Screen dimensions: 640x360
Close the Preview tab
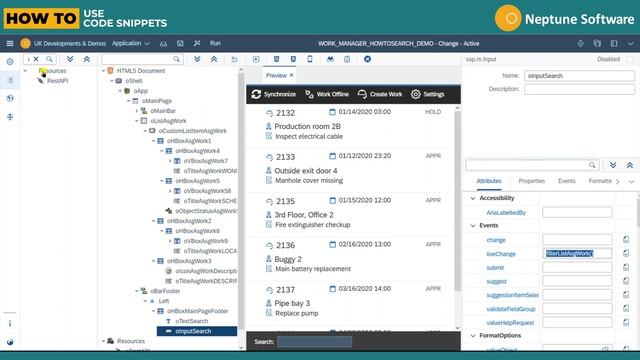(291, 75)
